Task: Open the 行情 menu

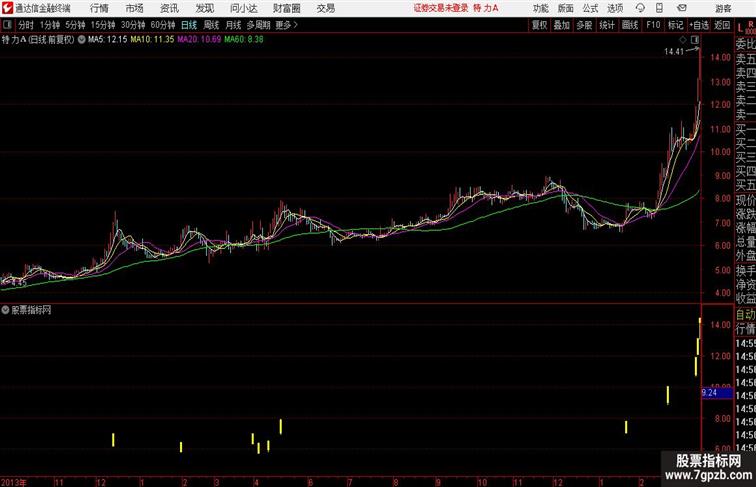Action: coord(99,8)
